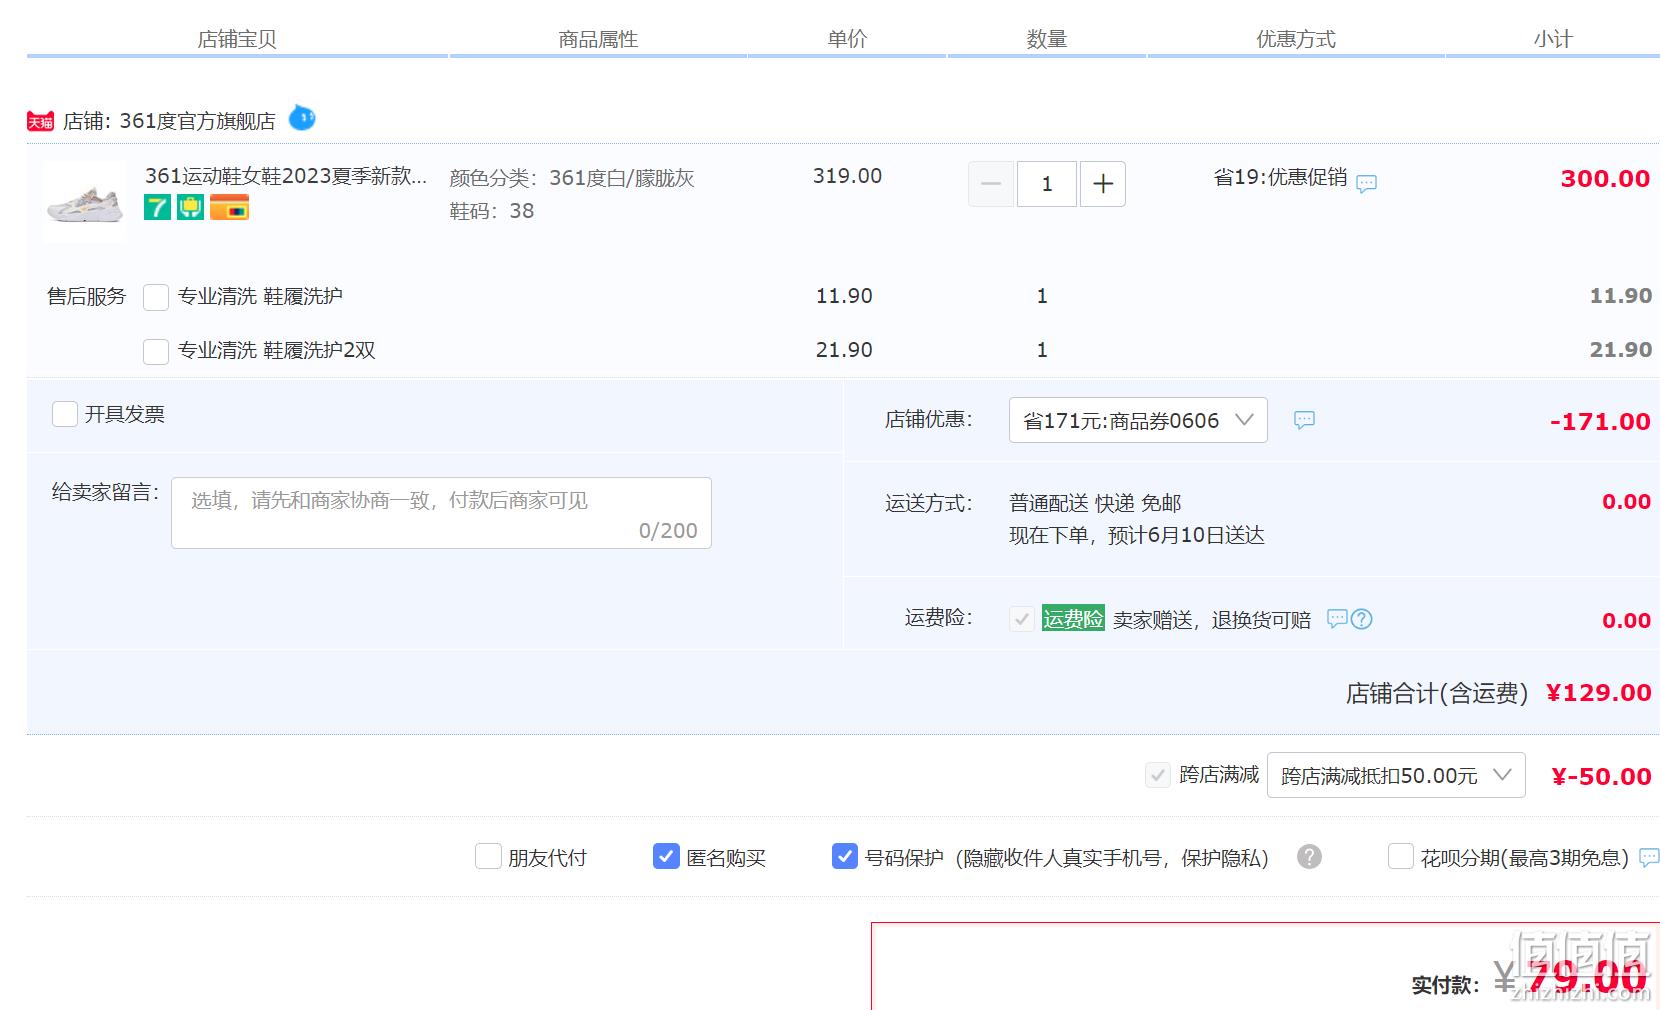Image resolution: width=1660 pixels, height=1010 pixels.
Task: Uncheck the 号码保护 option
Action: [845, 857]
